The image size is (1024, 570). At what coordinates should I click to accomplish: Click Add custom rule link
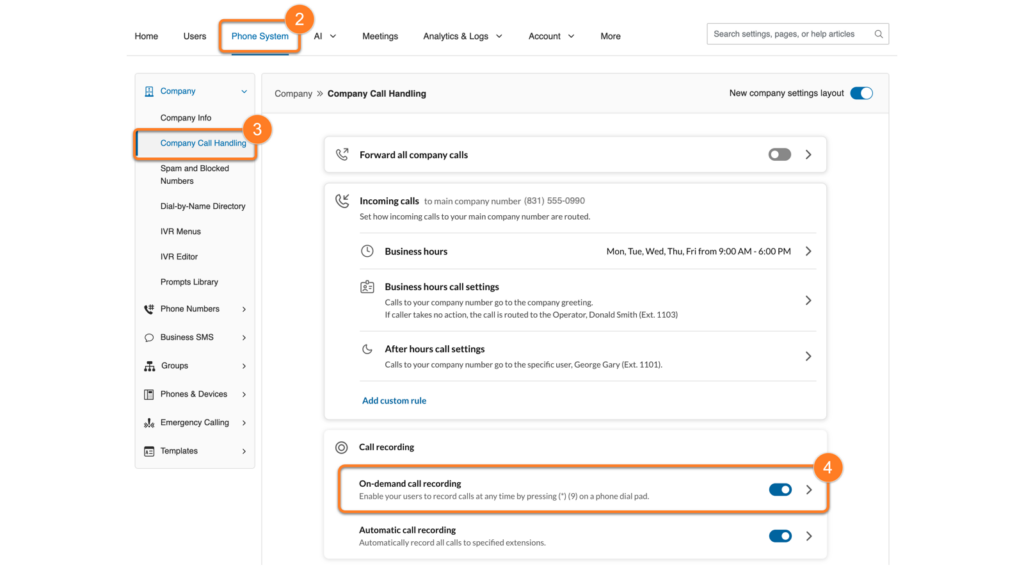click(394, 401)
